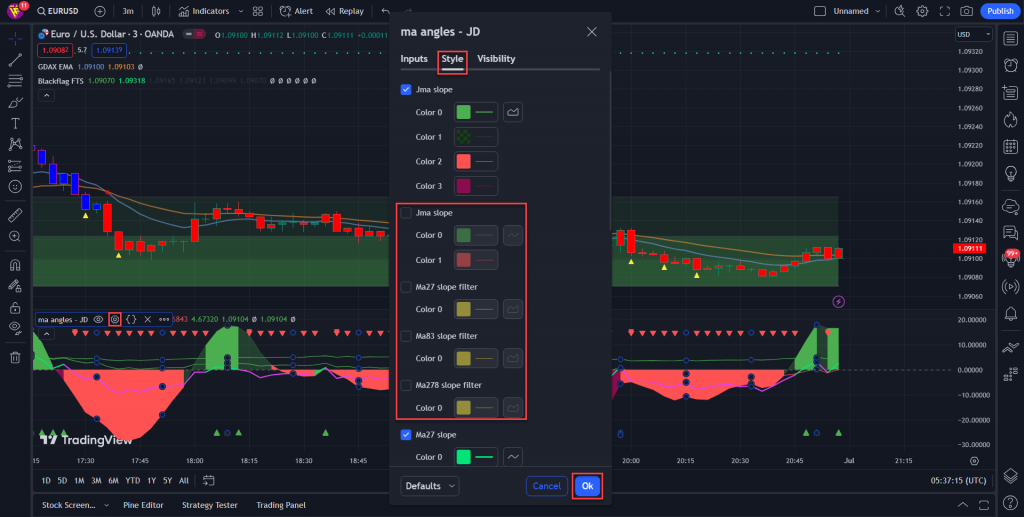Click the go to date calendar icon
This screenshot has width=1024, height=517.
pos(208,480)
